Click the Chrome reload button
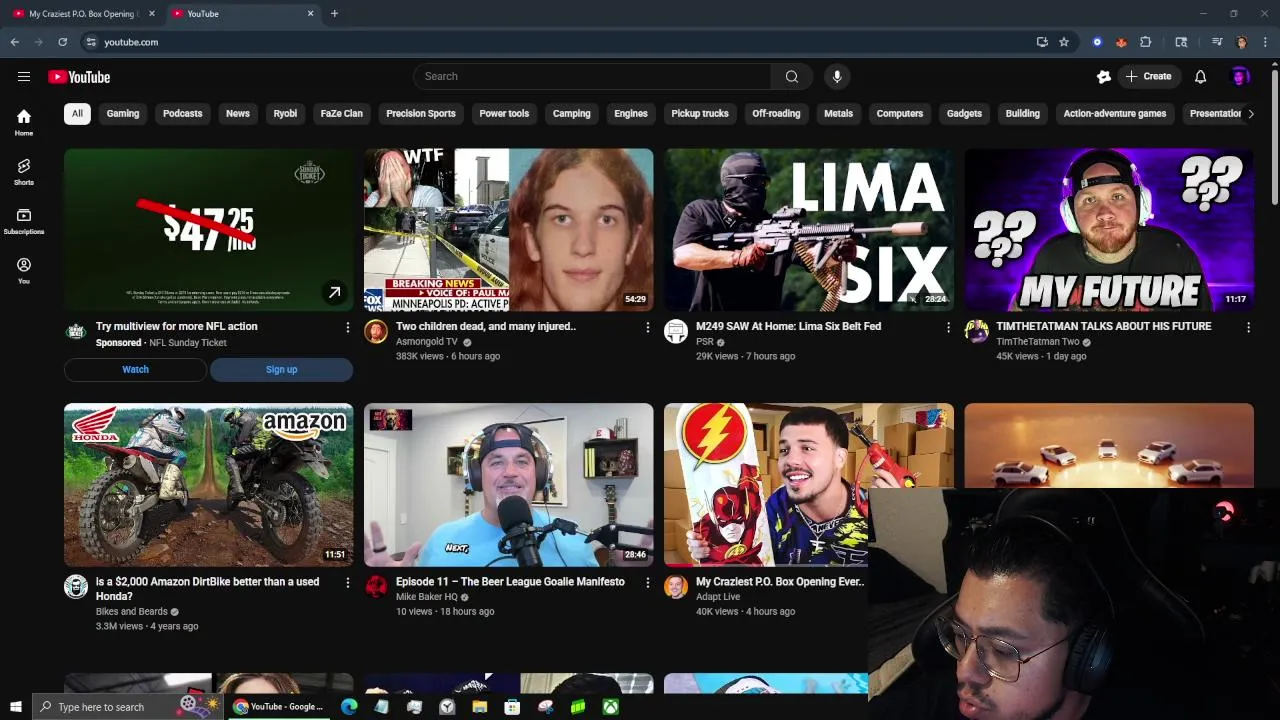 (62, 42)
